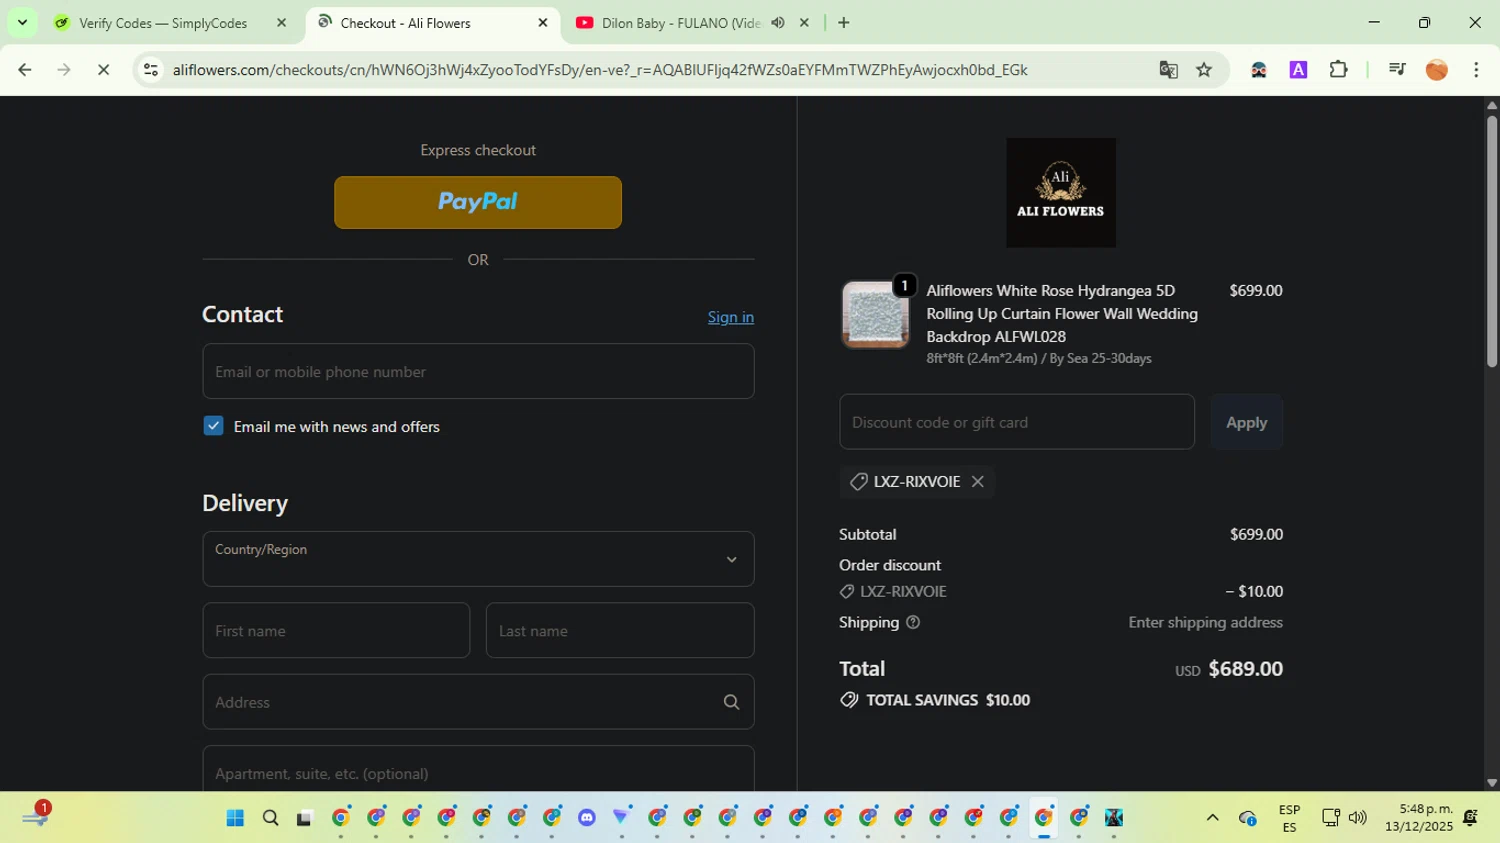
Task: Open the Discord taskbar icon
Action: click(x=587, y=818)
